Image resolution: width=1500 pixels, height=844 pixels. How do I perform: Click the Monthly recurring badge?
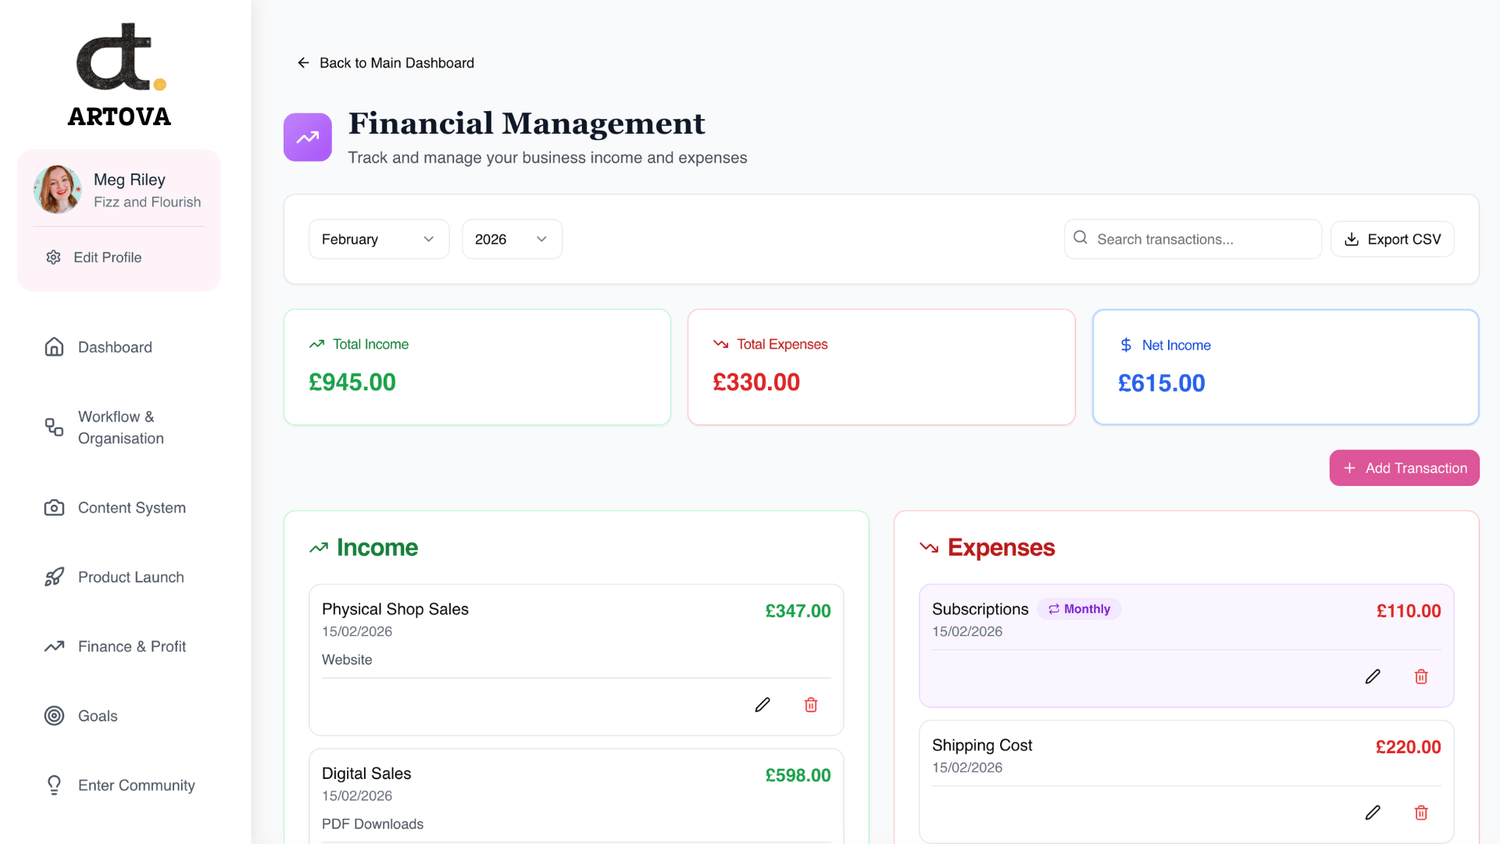[x=1079, y=609]
